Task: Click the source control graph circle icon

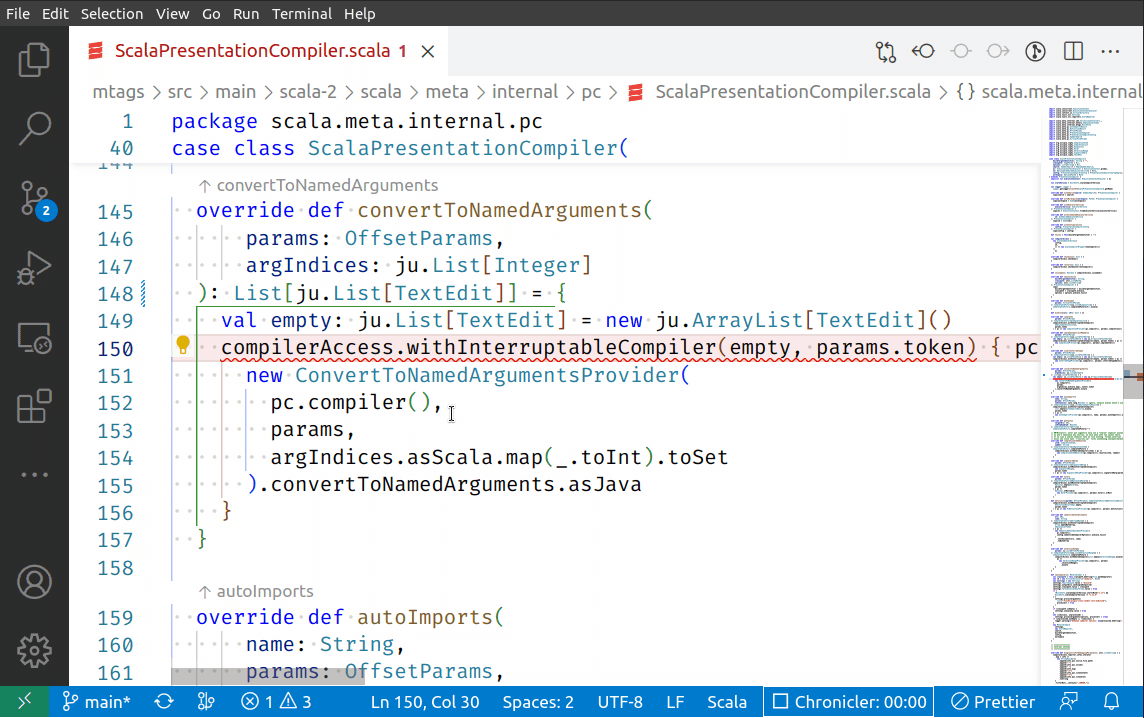Action: tap(1035, 51)
